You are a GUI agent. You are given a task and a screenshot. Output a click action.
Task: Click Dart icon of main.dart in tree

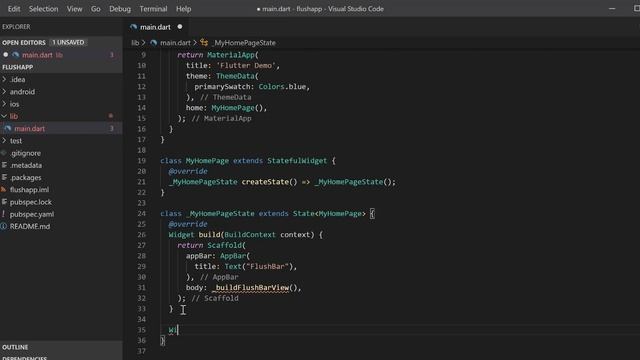(x=7, y=129)
